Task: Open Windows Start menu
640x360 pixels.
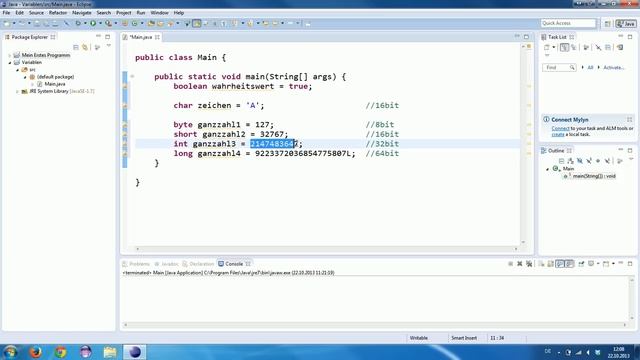Action: click(x=11, y=351)
